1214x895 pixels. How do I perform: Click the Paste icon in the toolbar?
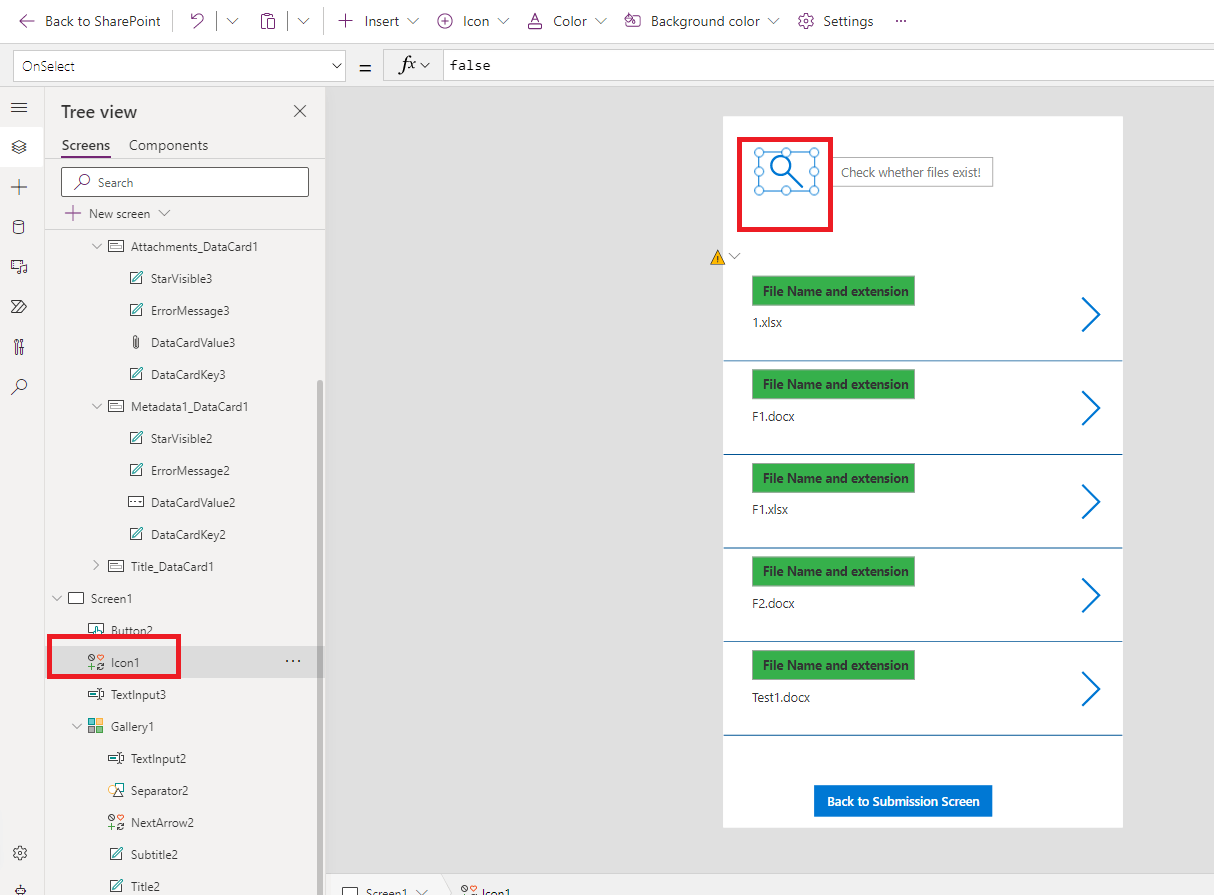click(267, 20)
